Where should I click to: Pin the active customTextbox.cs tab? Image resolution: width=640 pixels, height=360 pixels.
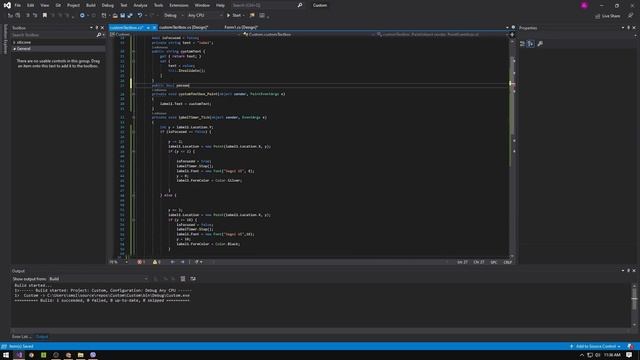(148, 27)
